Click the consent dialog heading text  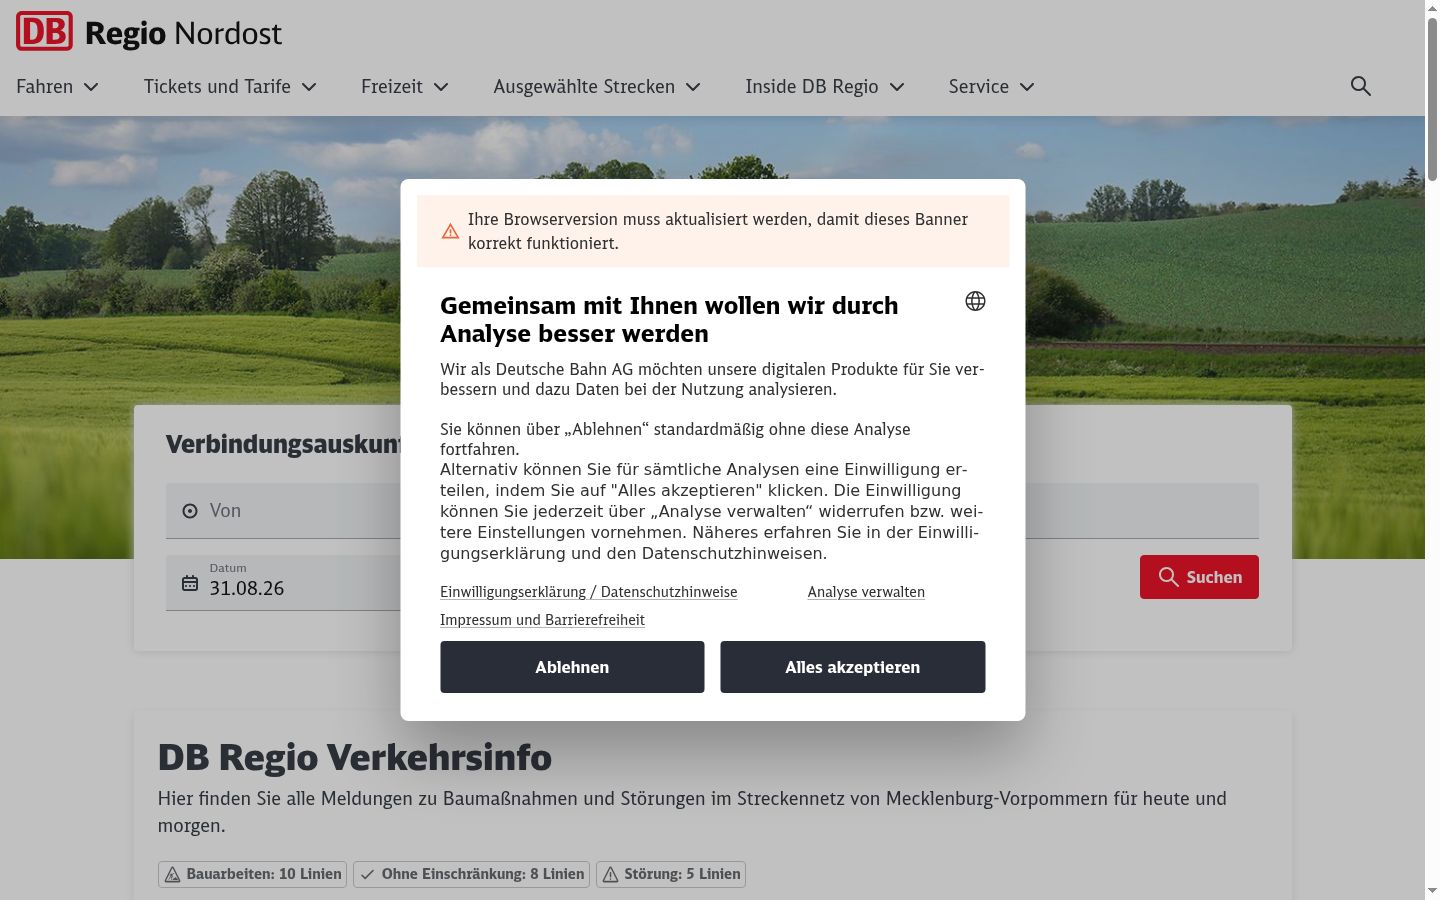tap(669, 319)
